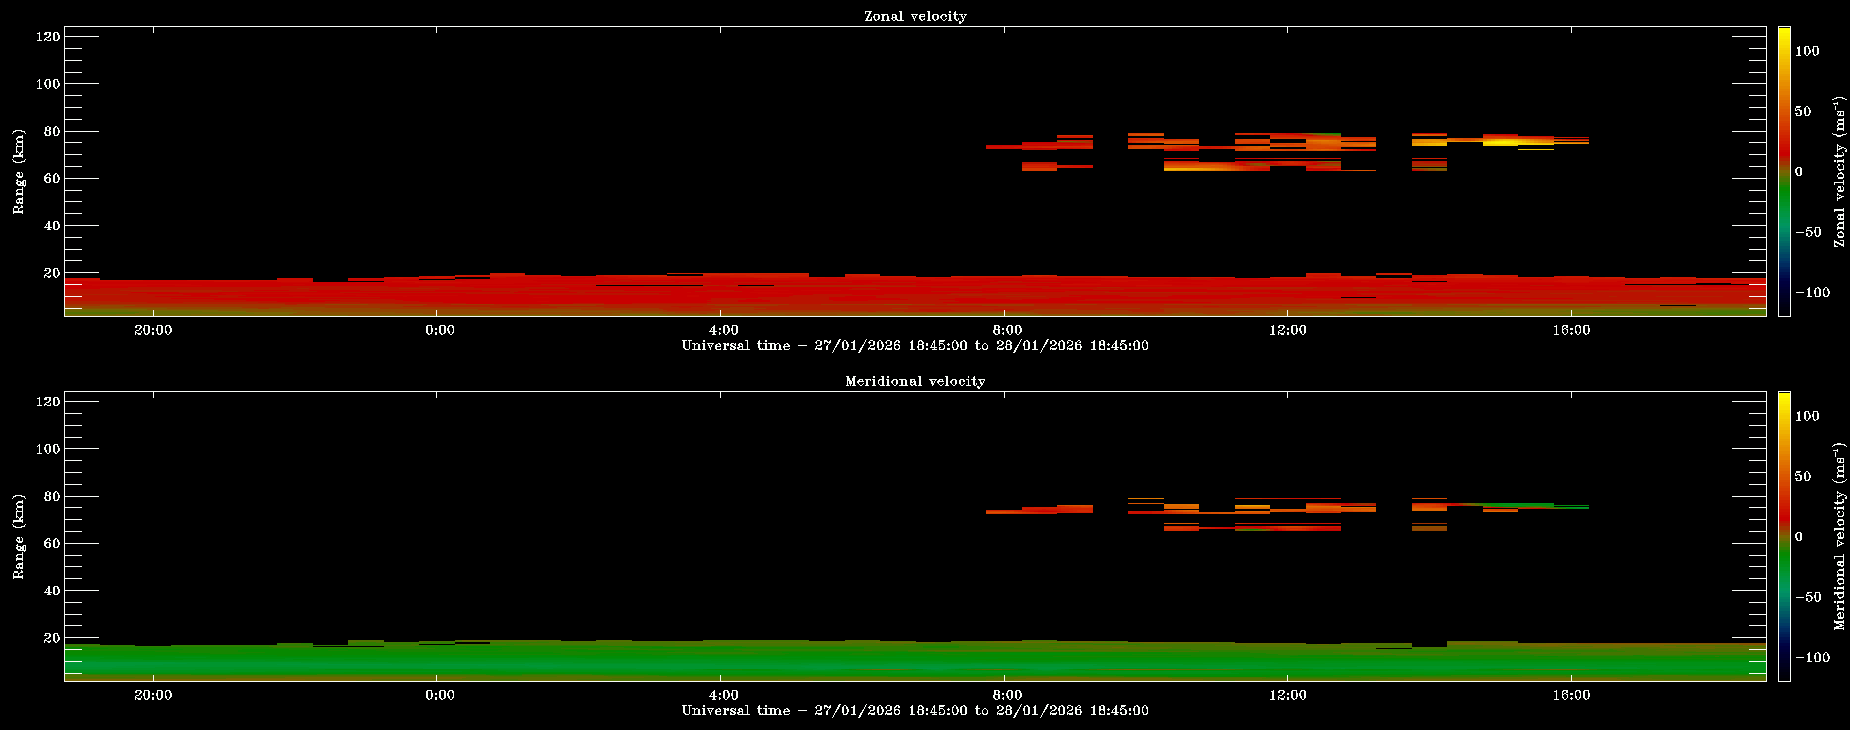Click the green low-altitude band in Meridional plot

point(900,660)
